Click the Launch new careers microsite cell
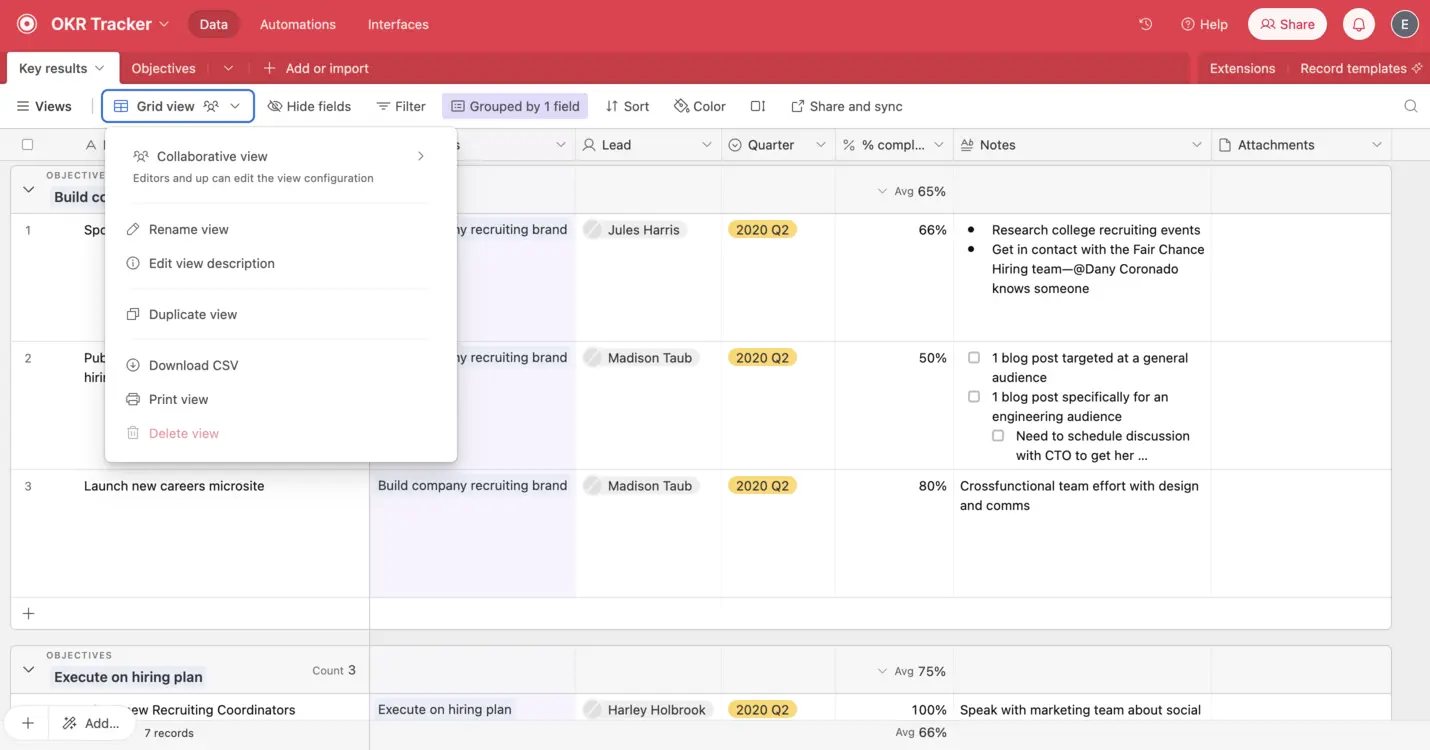This screenshot has width=1430, height=750. [174, 486]
